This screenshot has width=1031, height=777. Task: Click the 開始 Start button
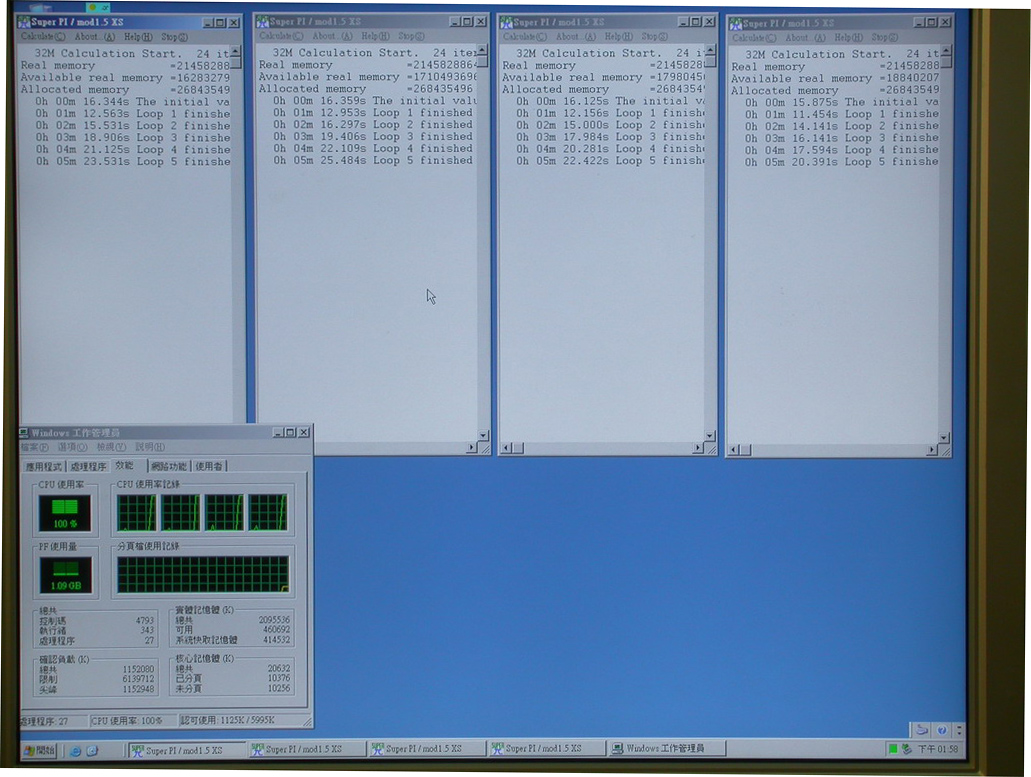click(39, 750)
